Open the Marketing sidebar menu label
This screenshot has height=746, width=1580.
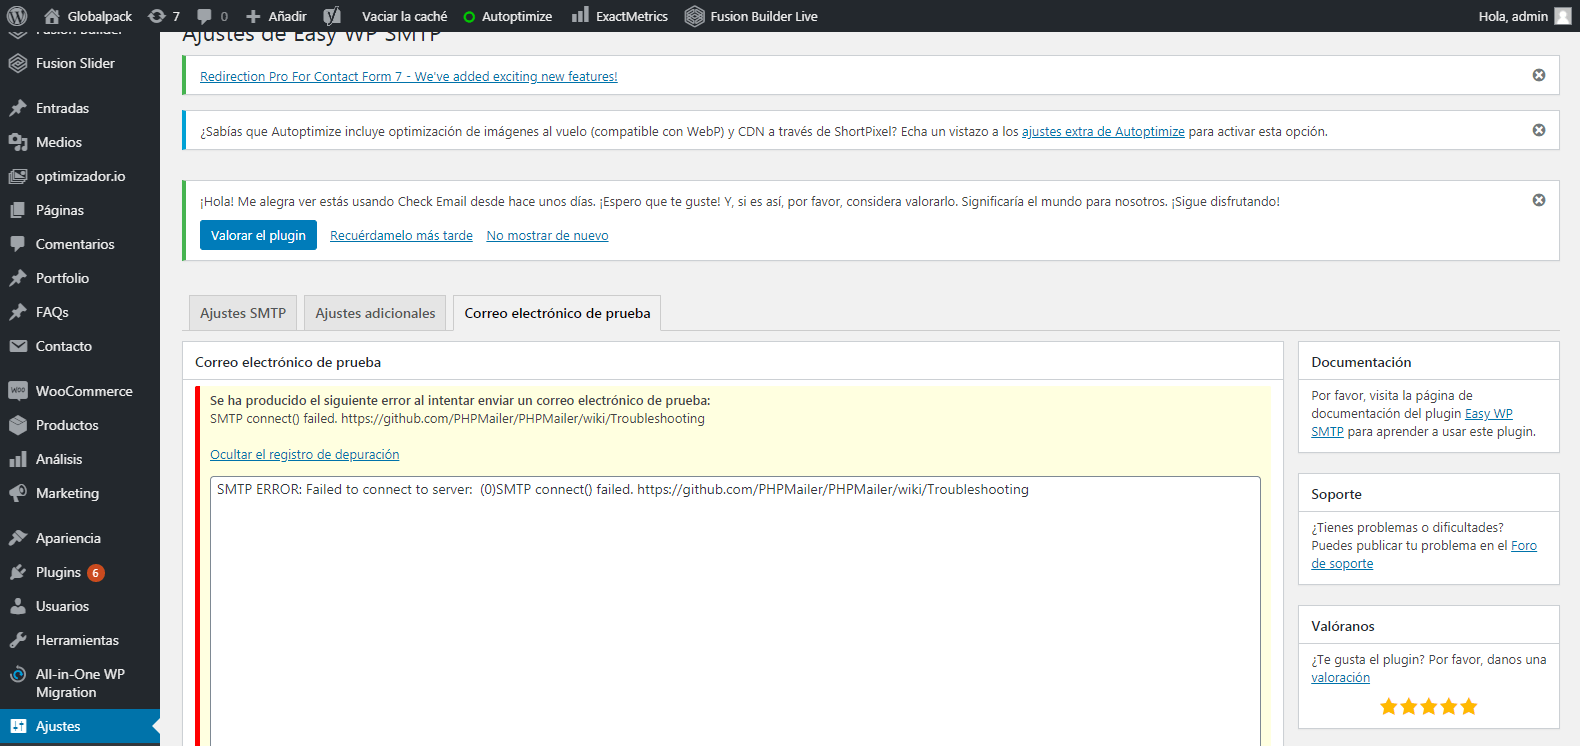(x=67, y=493)
